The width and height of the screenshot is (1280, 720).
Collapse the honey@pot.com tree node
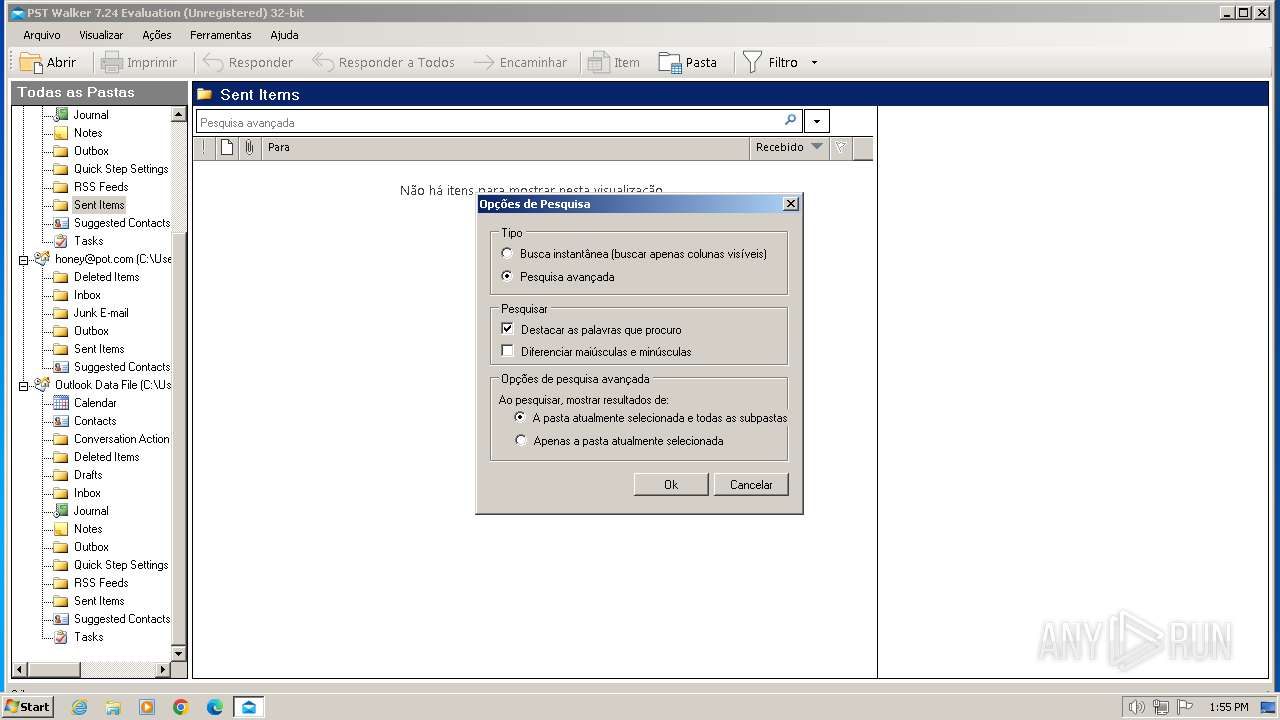[24, 259]
